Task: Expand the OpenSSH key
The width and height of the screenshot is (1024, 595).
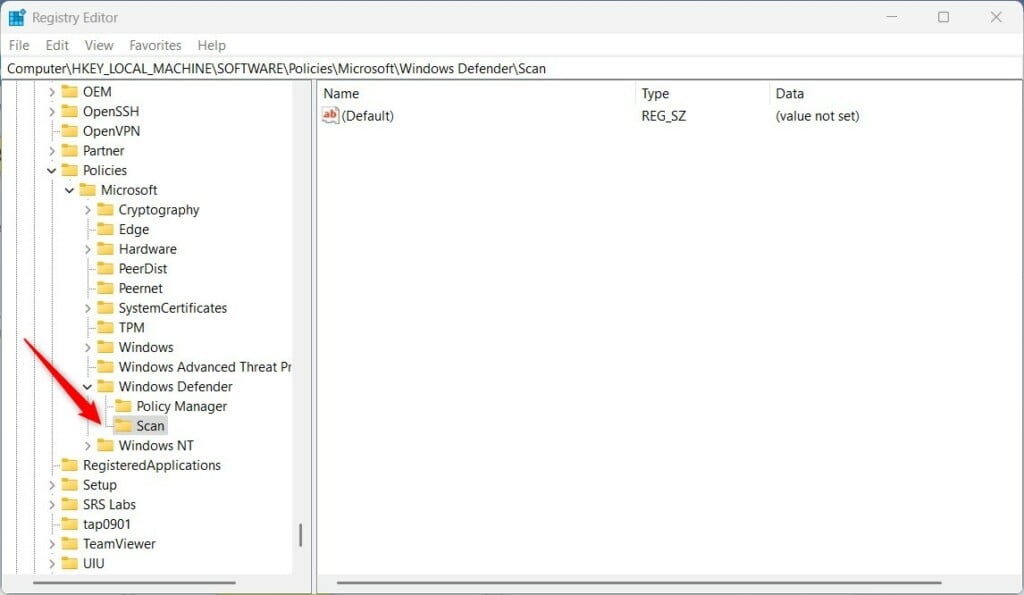Action: pos(52,112)
